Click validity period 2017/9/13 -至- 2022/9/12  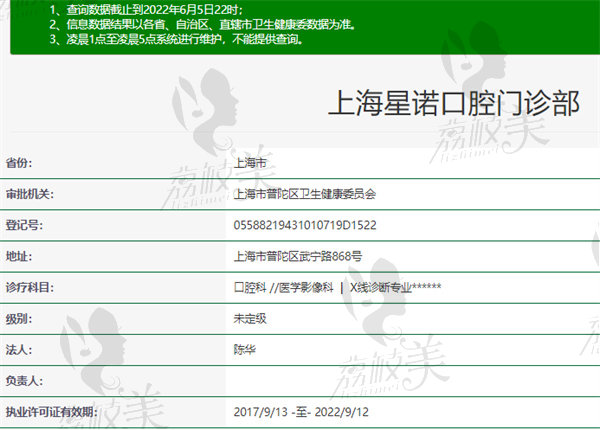click(x=301, y=412)
